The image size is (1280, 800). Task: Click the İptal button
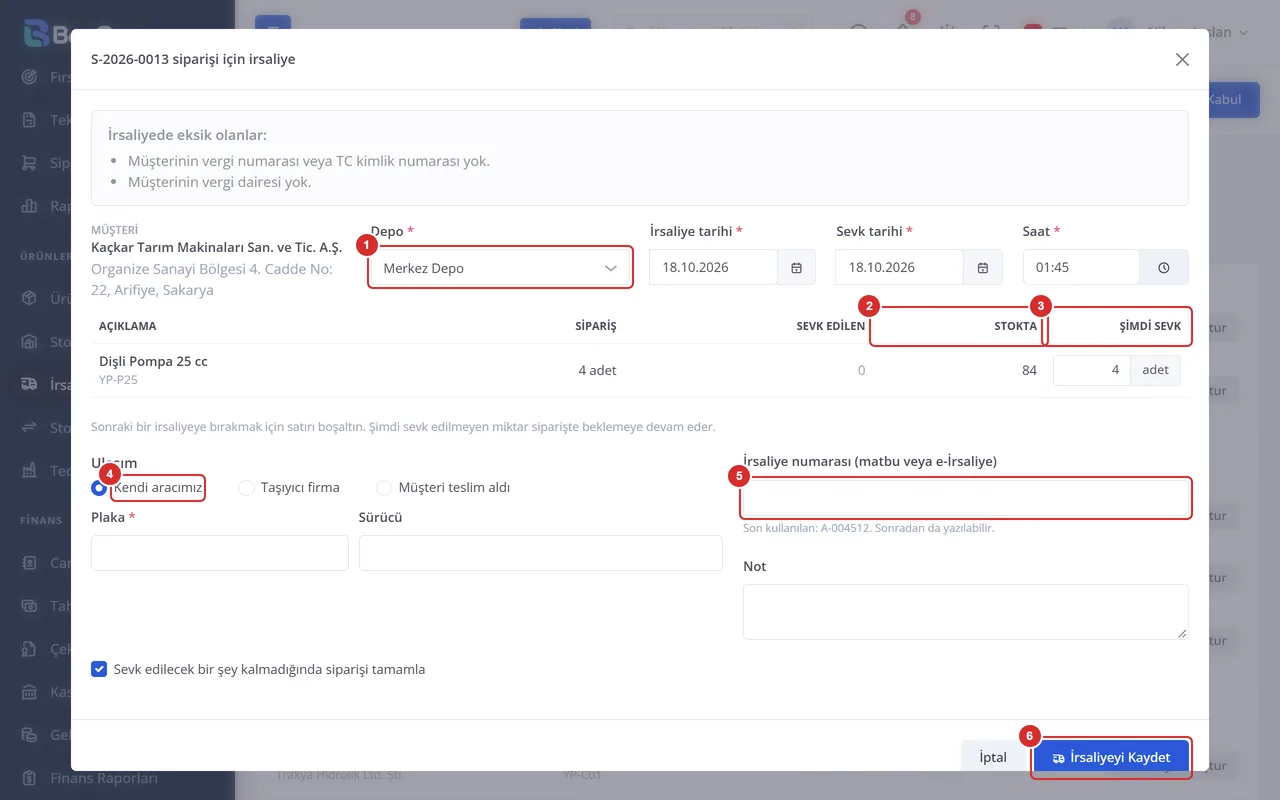tap(993, 757)
